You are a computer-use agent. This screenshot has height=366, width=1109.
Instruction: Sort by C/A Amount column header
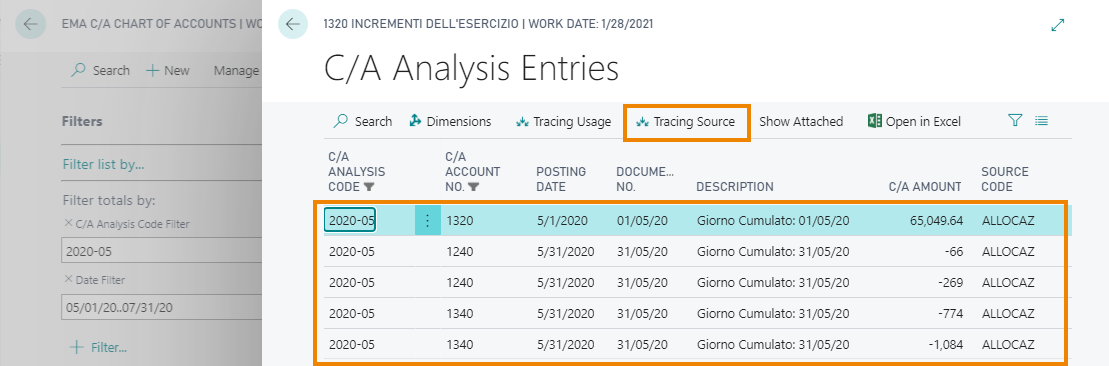tap(925, 187)
